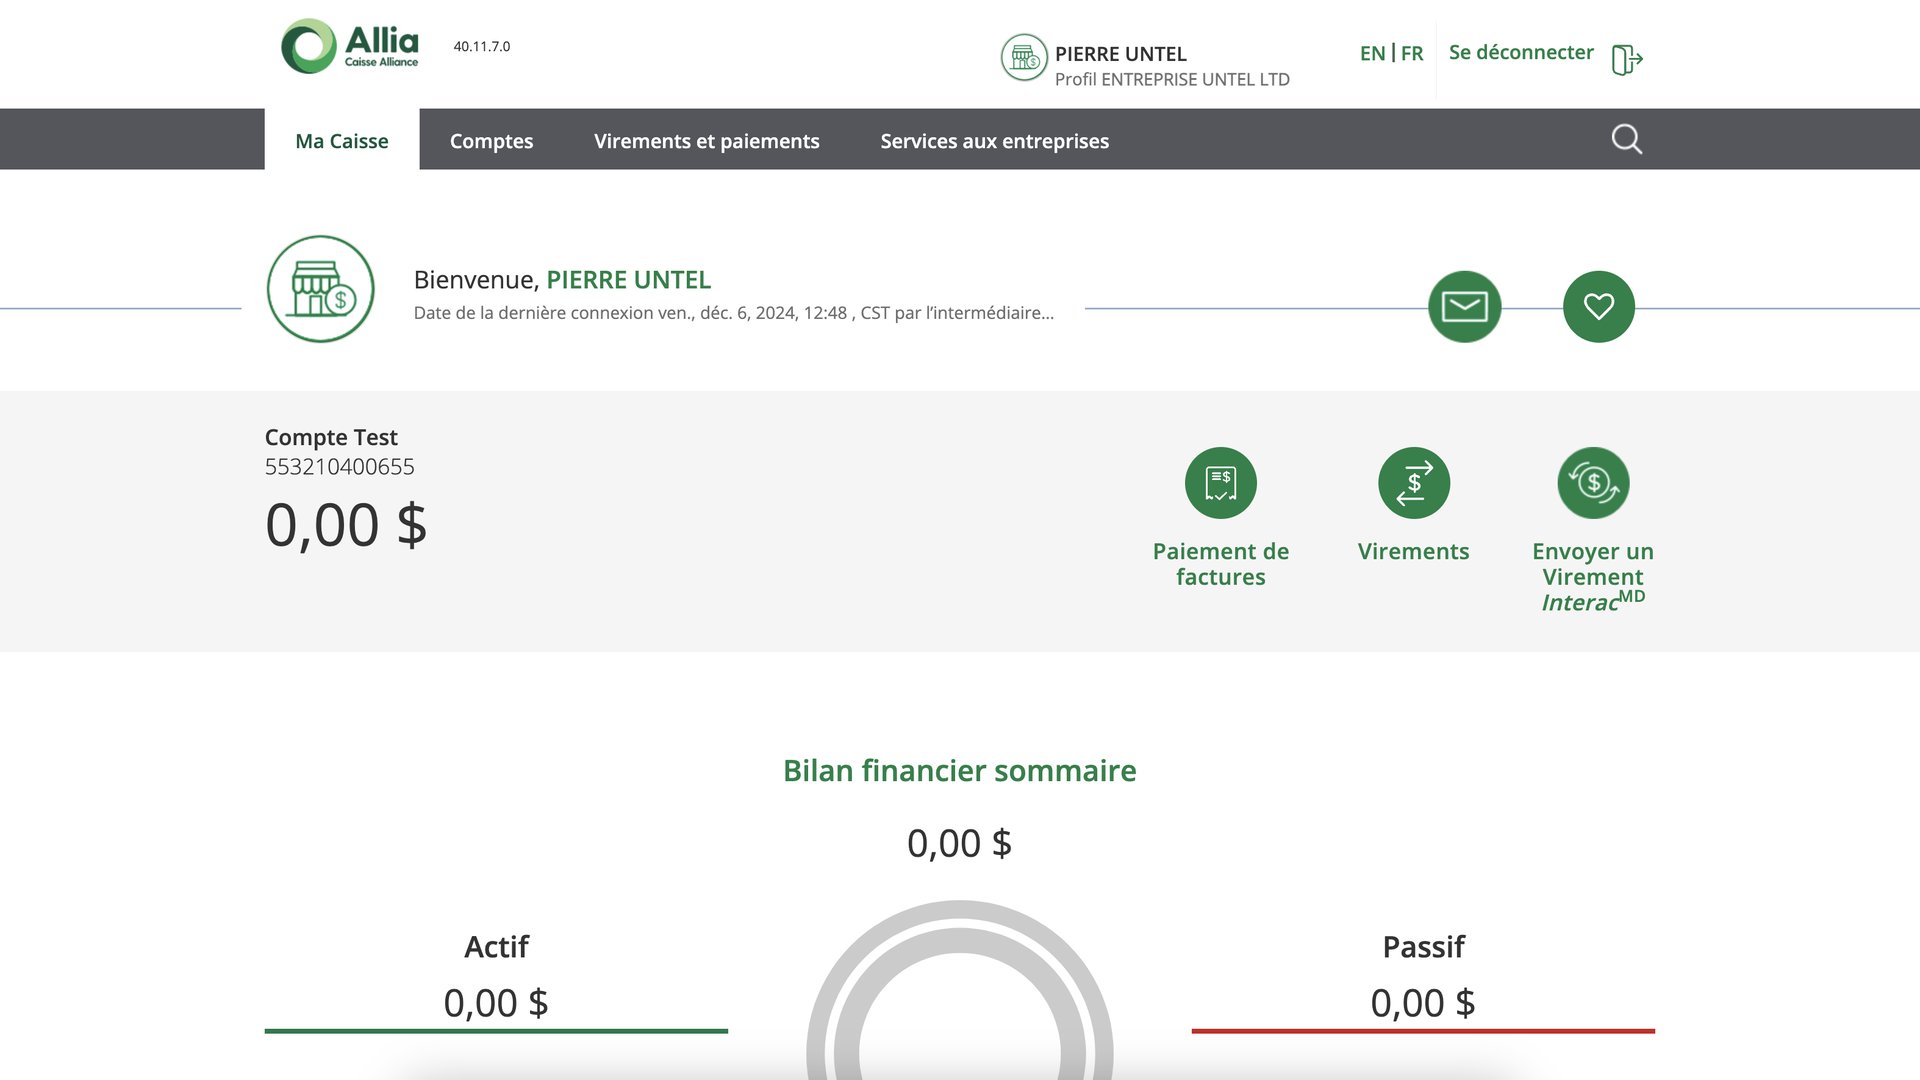Click the Allia Caisse Alliance logo
The image size is (1920, 1080).
click(350, 46)
